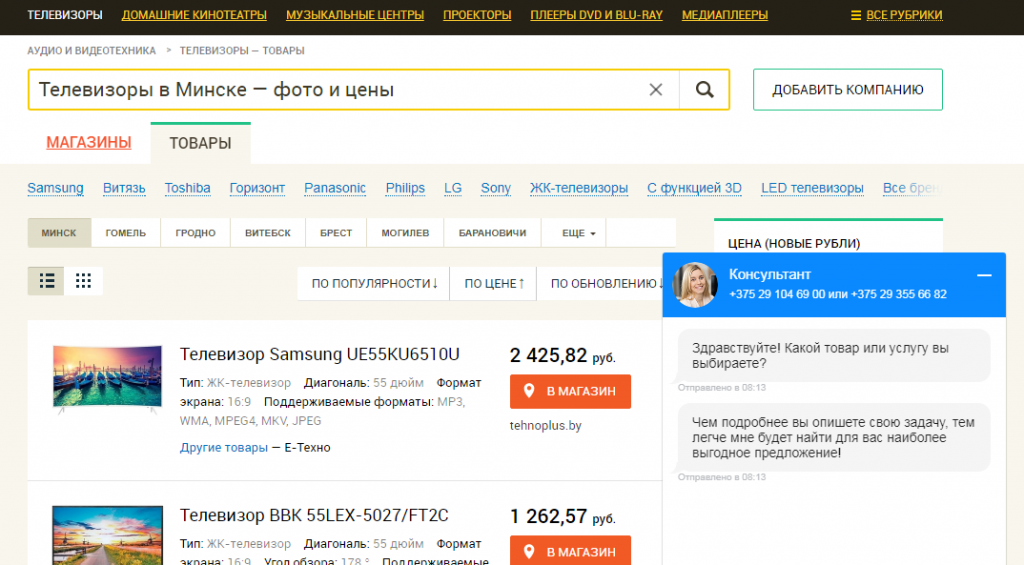Expand the ЕЩЕ cities dropdown
The width and height of the screenshot is (1024, 565).
(578, 233)
